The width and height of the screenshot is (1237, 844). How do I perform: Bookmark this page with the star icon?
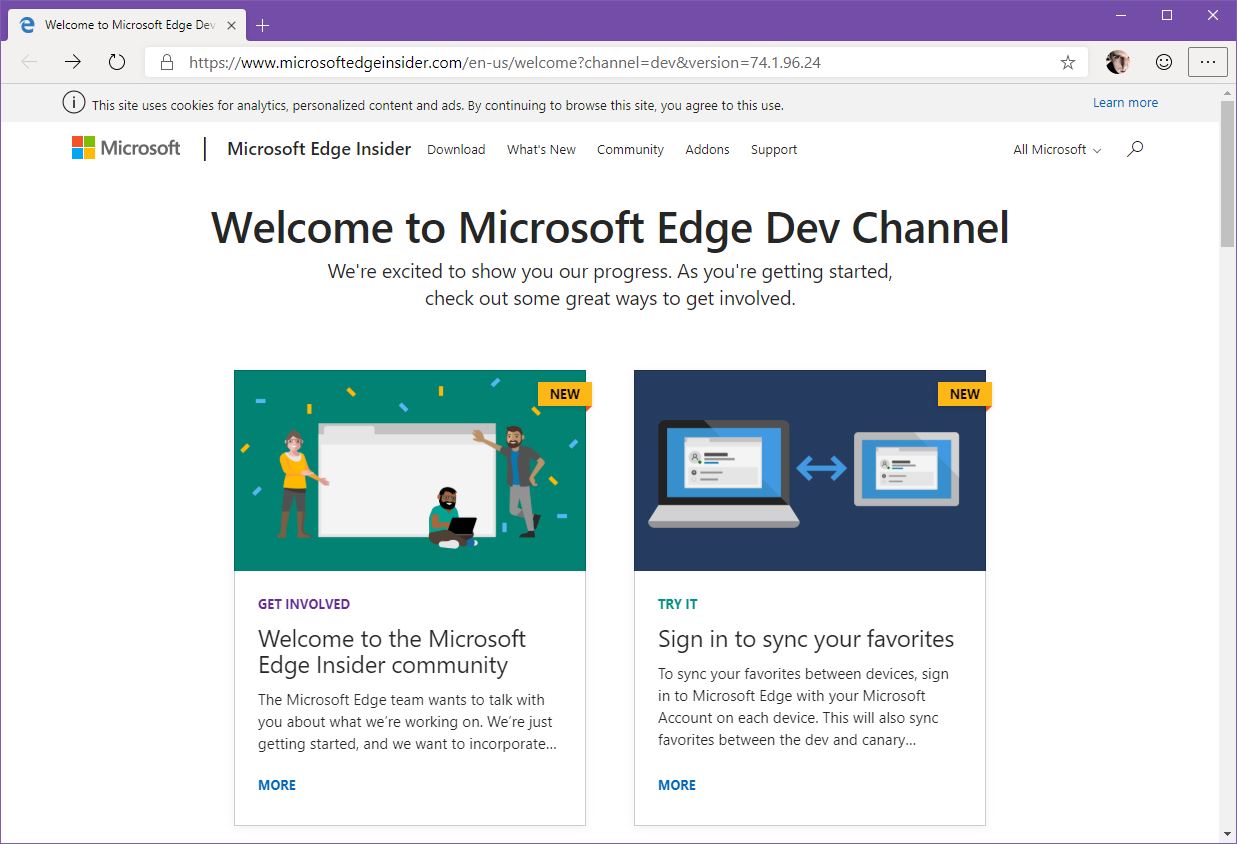point(1068,62)
